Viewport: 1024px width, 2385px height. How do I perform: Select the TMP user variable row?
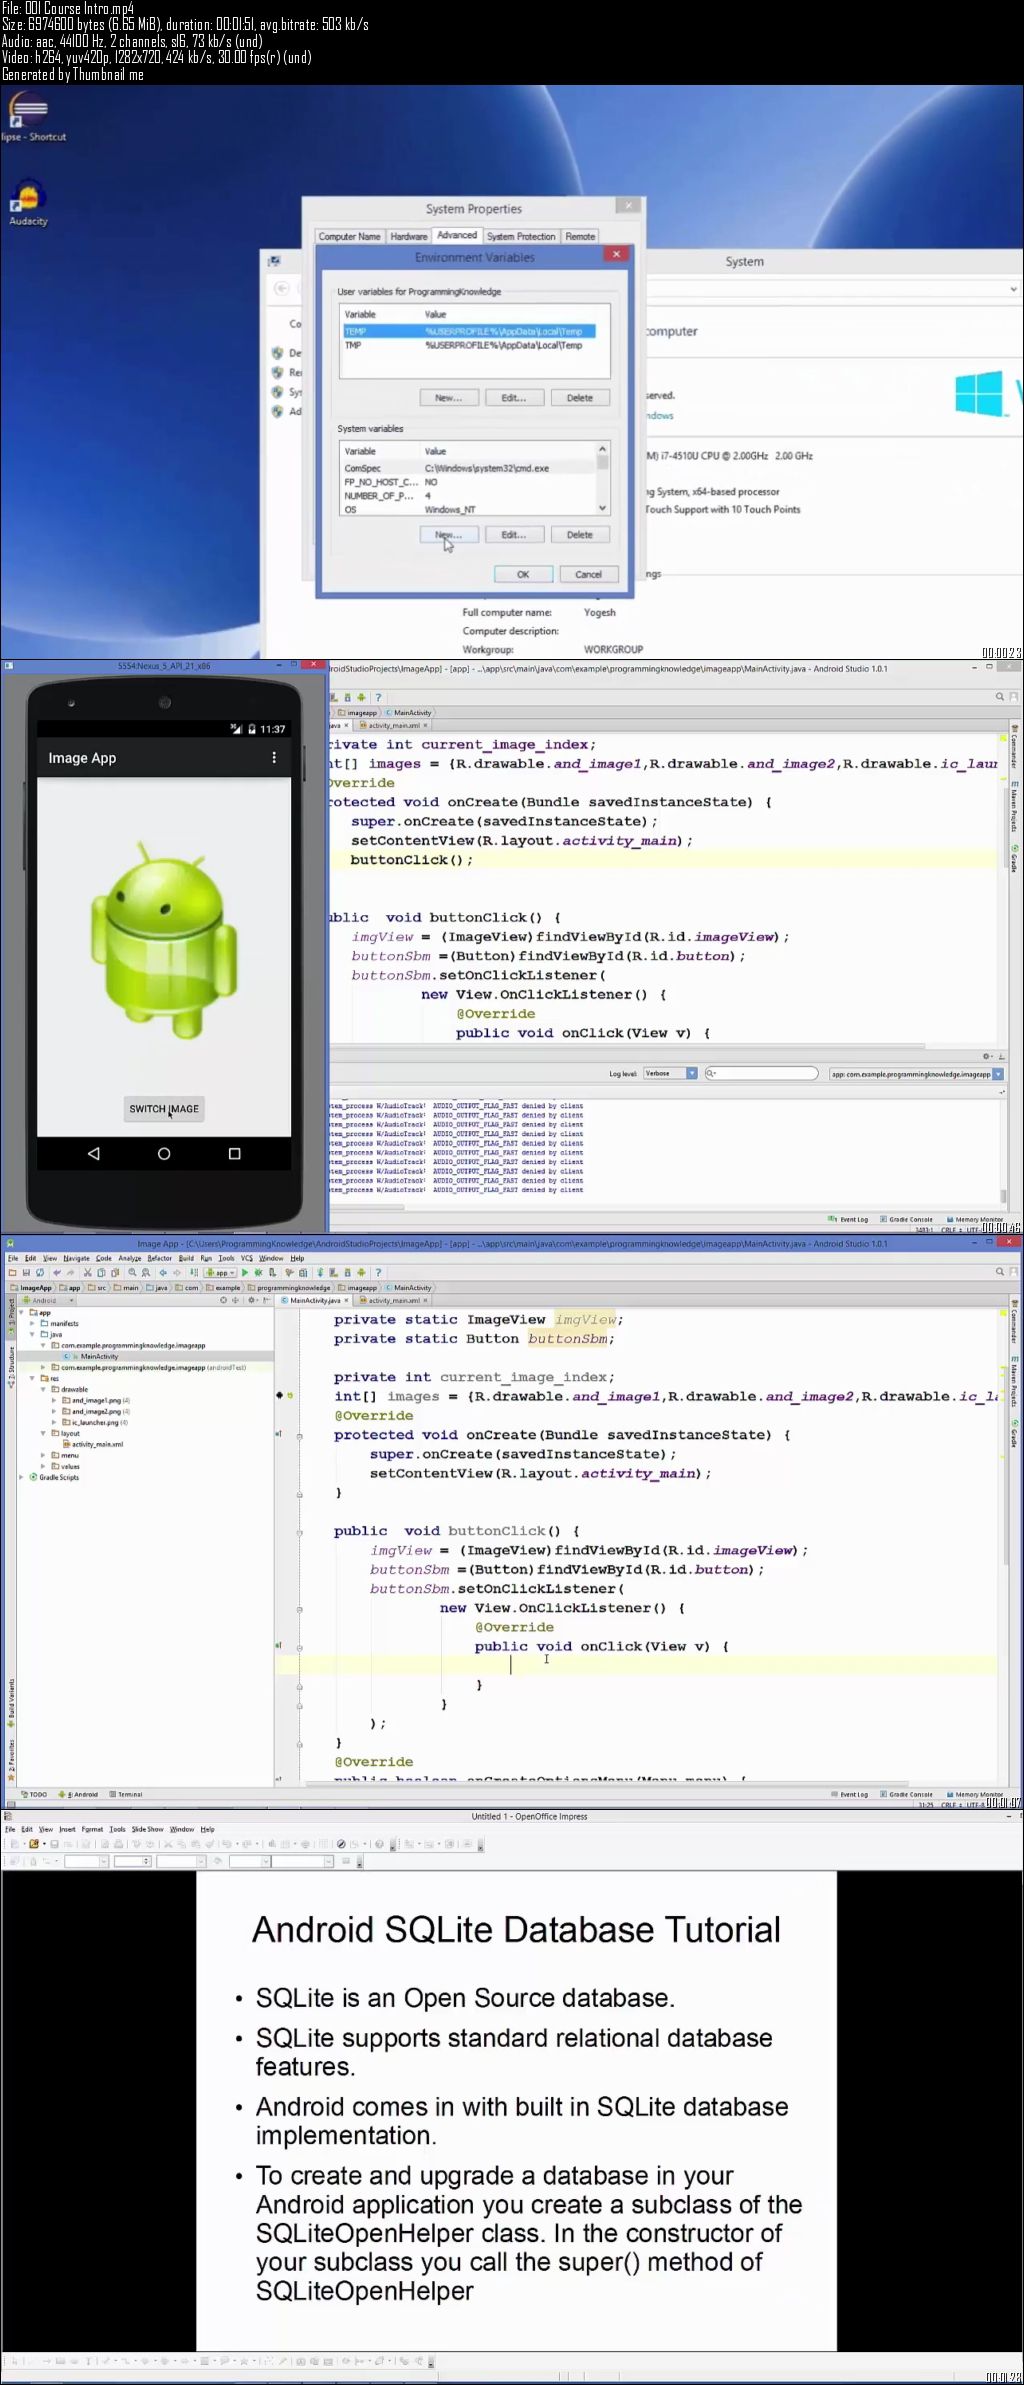[470, 345]
